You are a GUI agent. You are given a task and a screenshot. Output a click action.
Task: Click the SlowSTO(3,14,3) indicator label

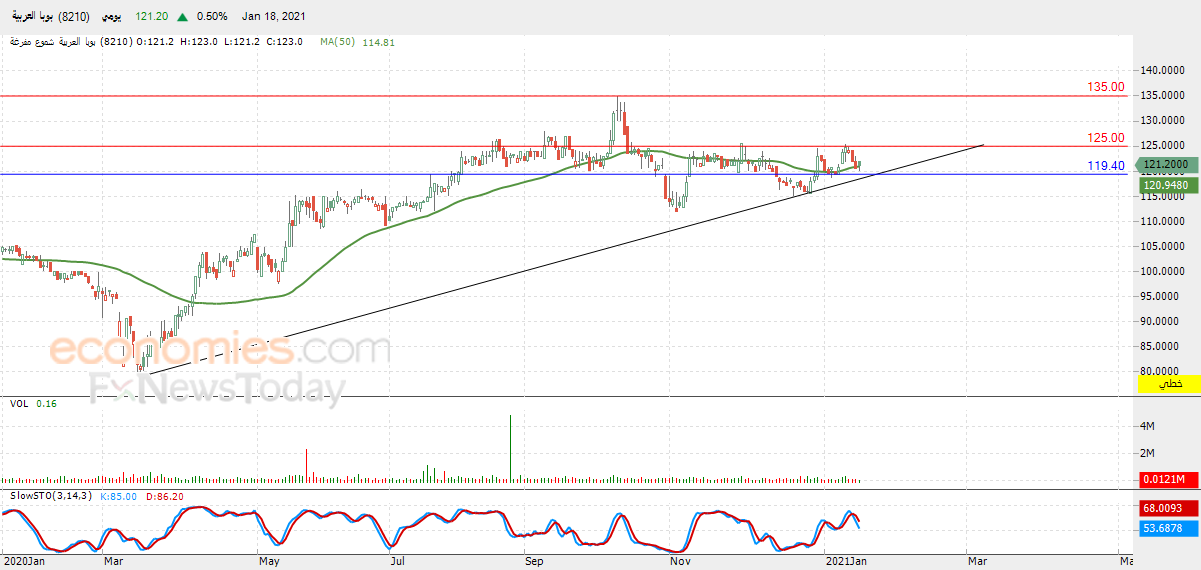(x=51, y=496)
